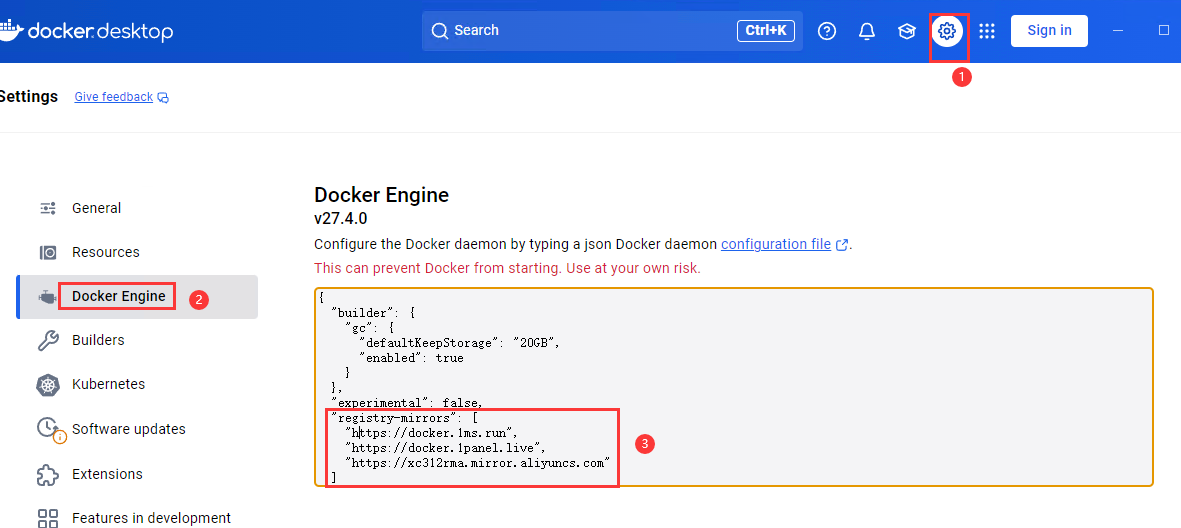Click the "defaultKeepStorage": "20GB" line
This screenshot has height=528, width=1181.
(x=460, y=343)
